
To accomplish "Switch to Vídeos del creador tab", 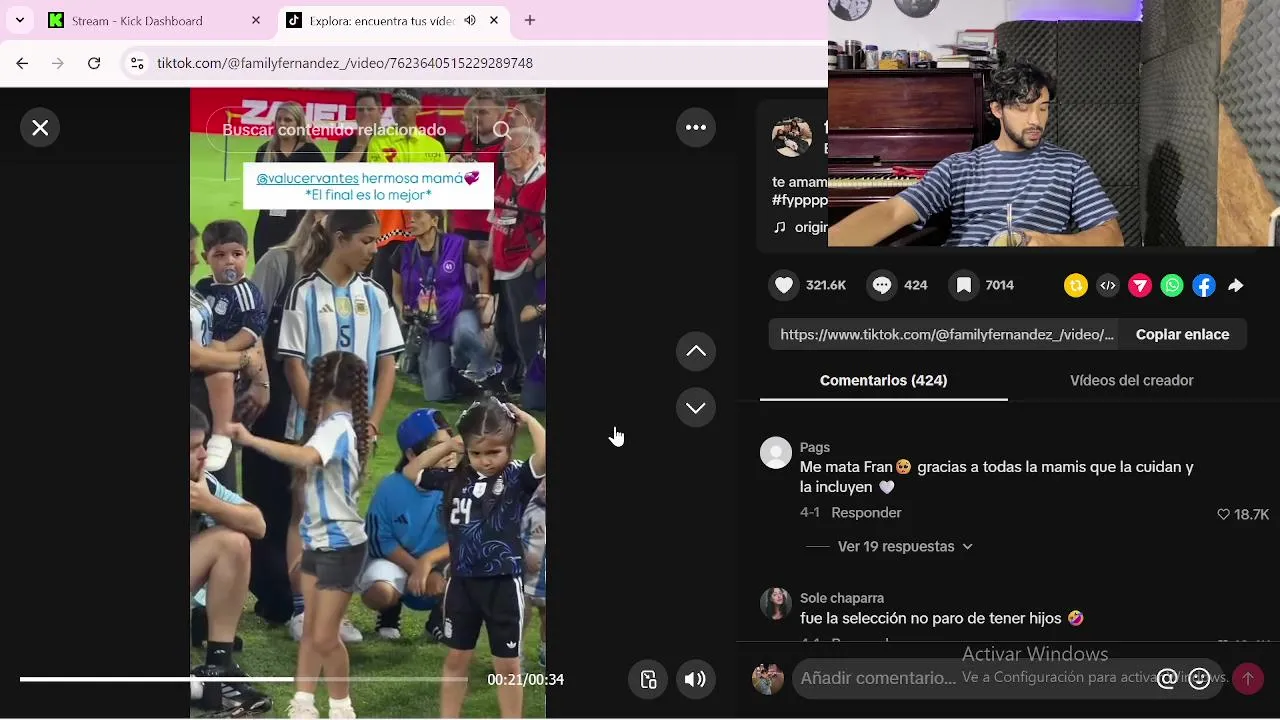I will 1131,381.
